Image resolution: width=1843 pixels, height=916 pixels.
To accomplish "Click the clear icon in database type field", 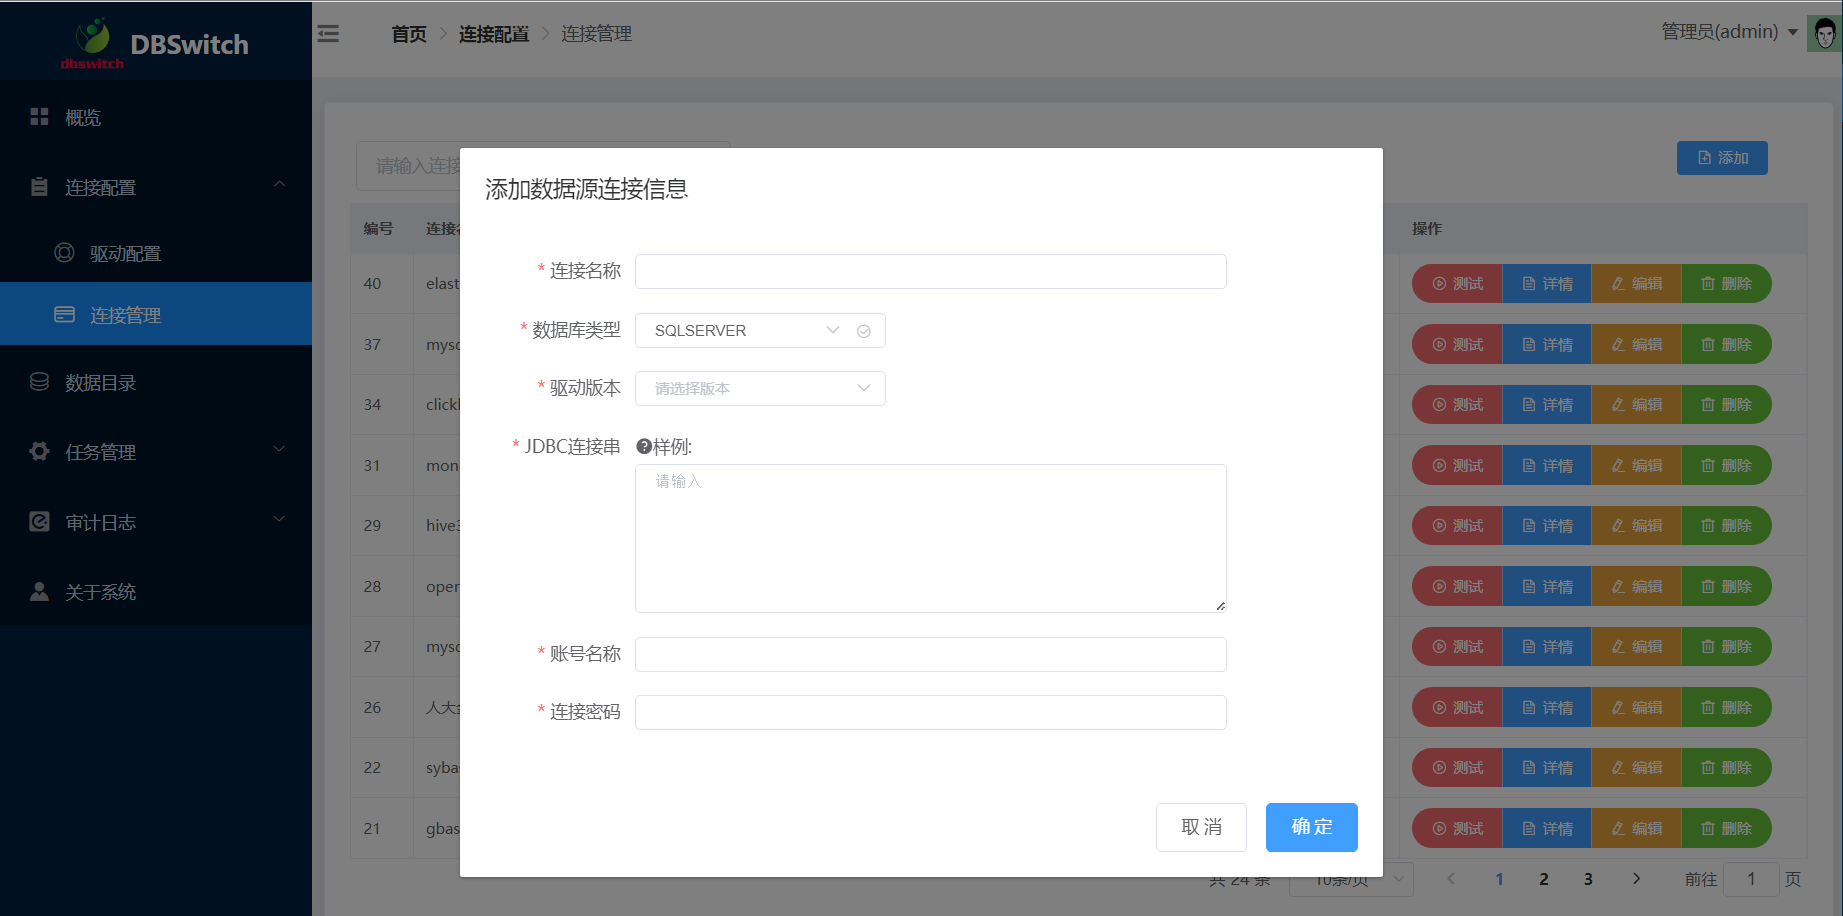I will click(864, 331).
